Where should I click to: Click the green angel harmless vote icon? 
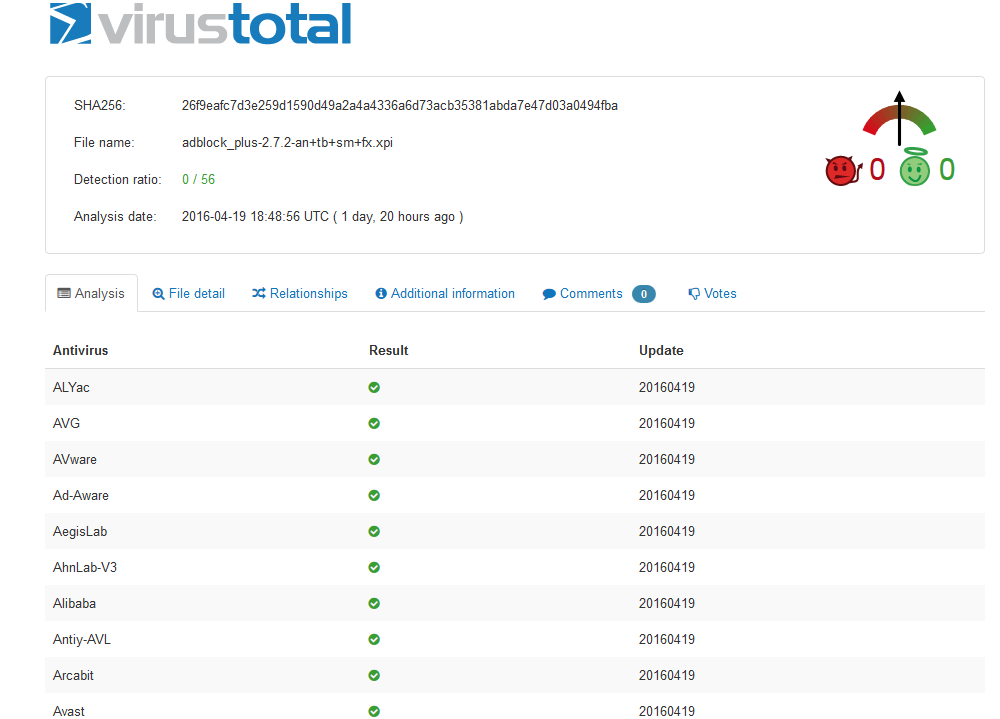point(915,167)
